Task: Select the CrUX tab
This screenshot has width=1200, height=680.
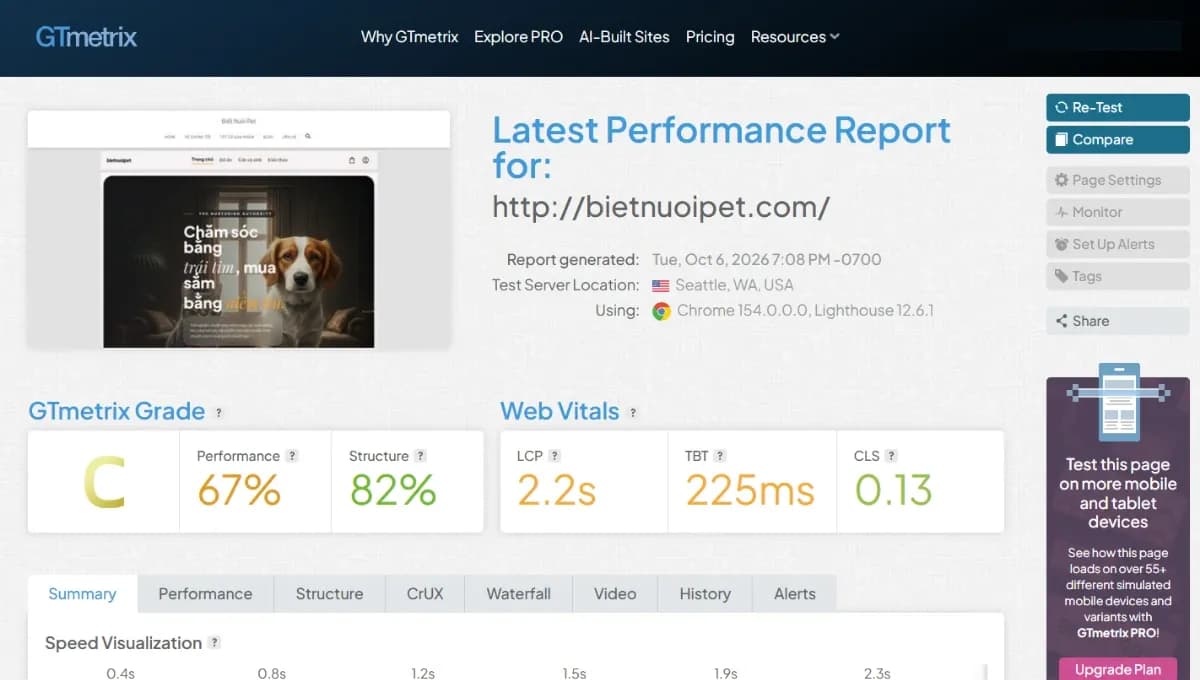Action: pyautogui.click(x=425, y=594)
